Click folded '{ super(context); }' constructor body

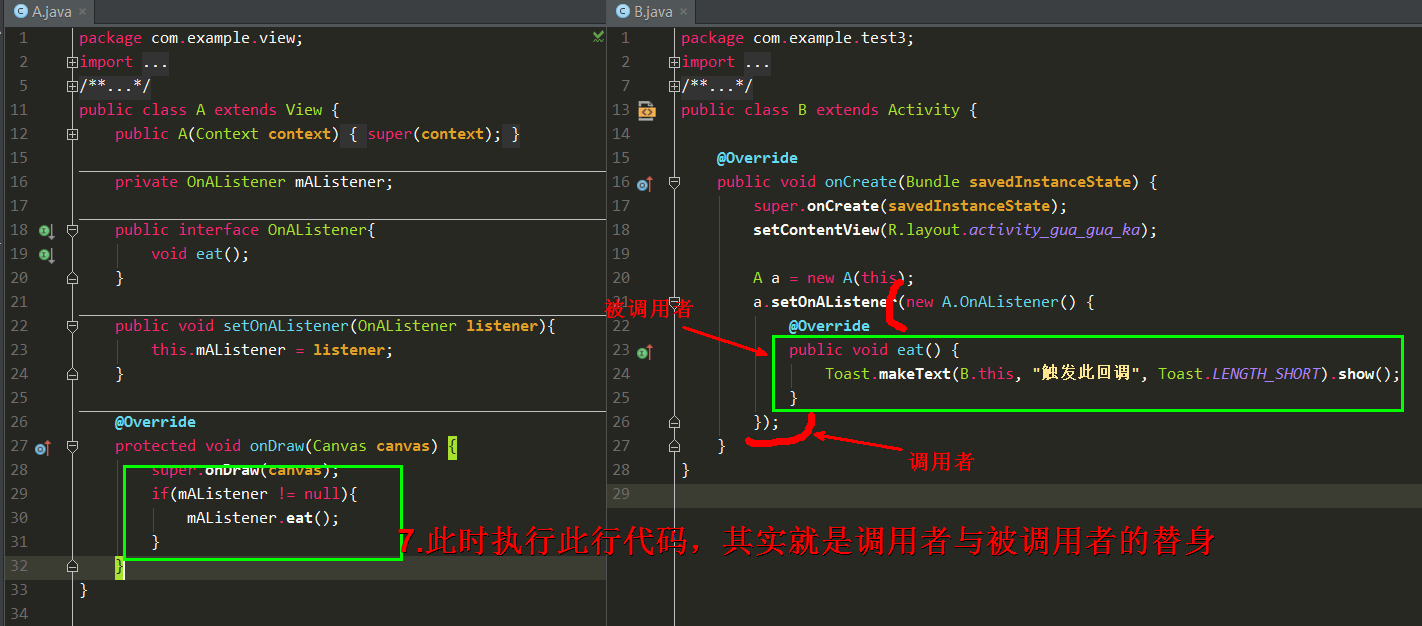(x=431, y=134)
